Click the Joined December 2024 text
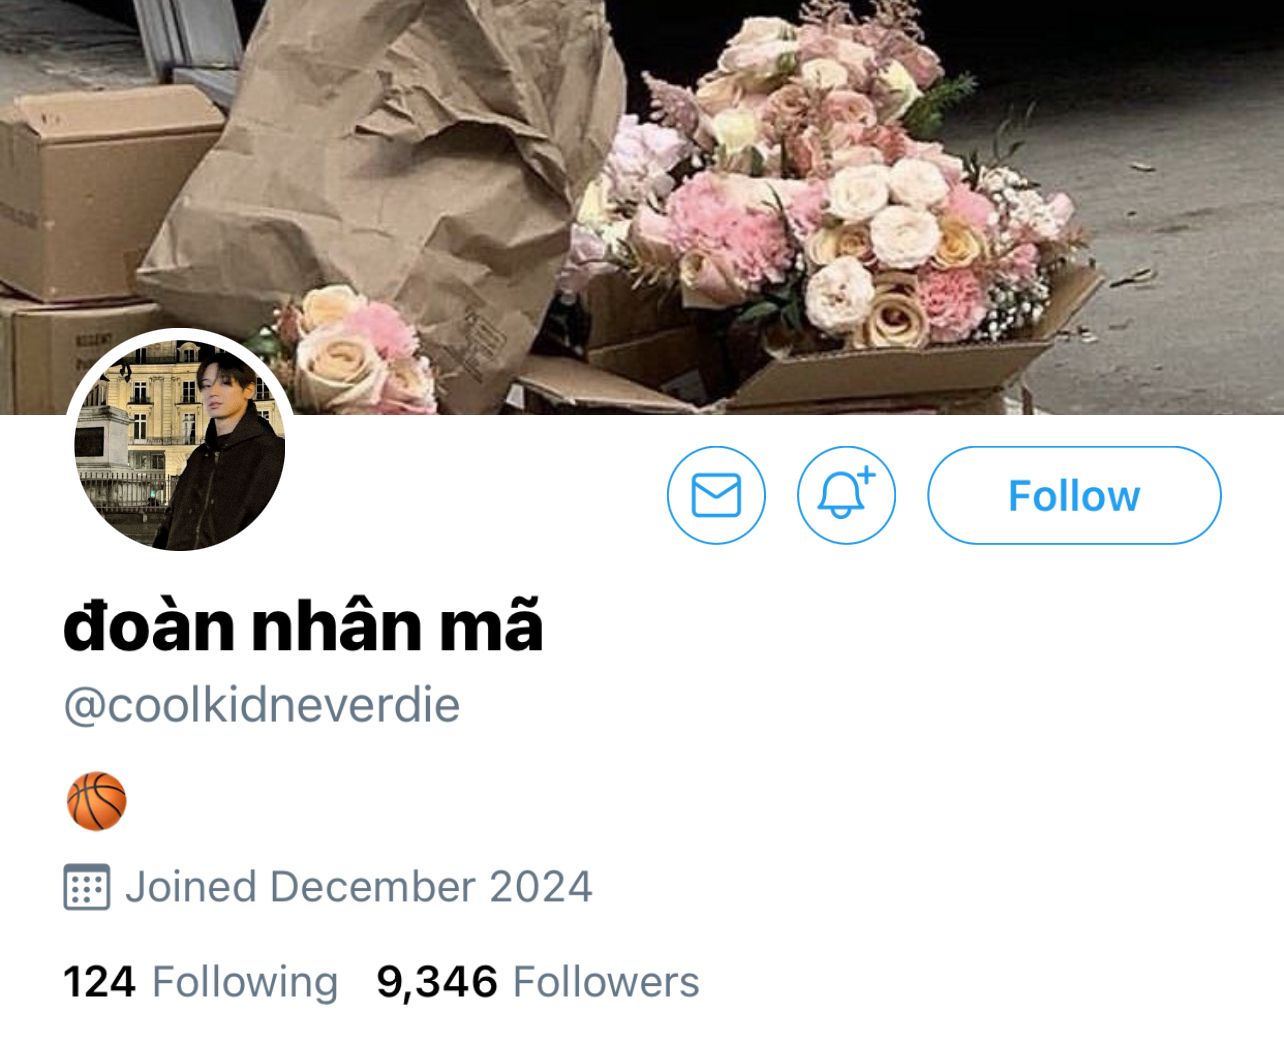The image size is (1284, 1046). pyautogui.click(x=358, y=887)
